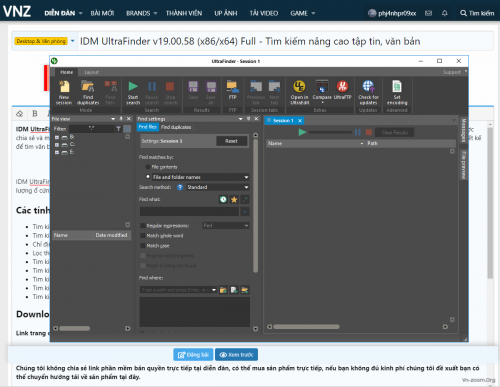Click the Start search ribbon button

coord(133,93)
